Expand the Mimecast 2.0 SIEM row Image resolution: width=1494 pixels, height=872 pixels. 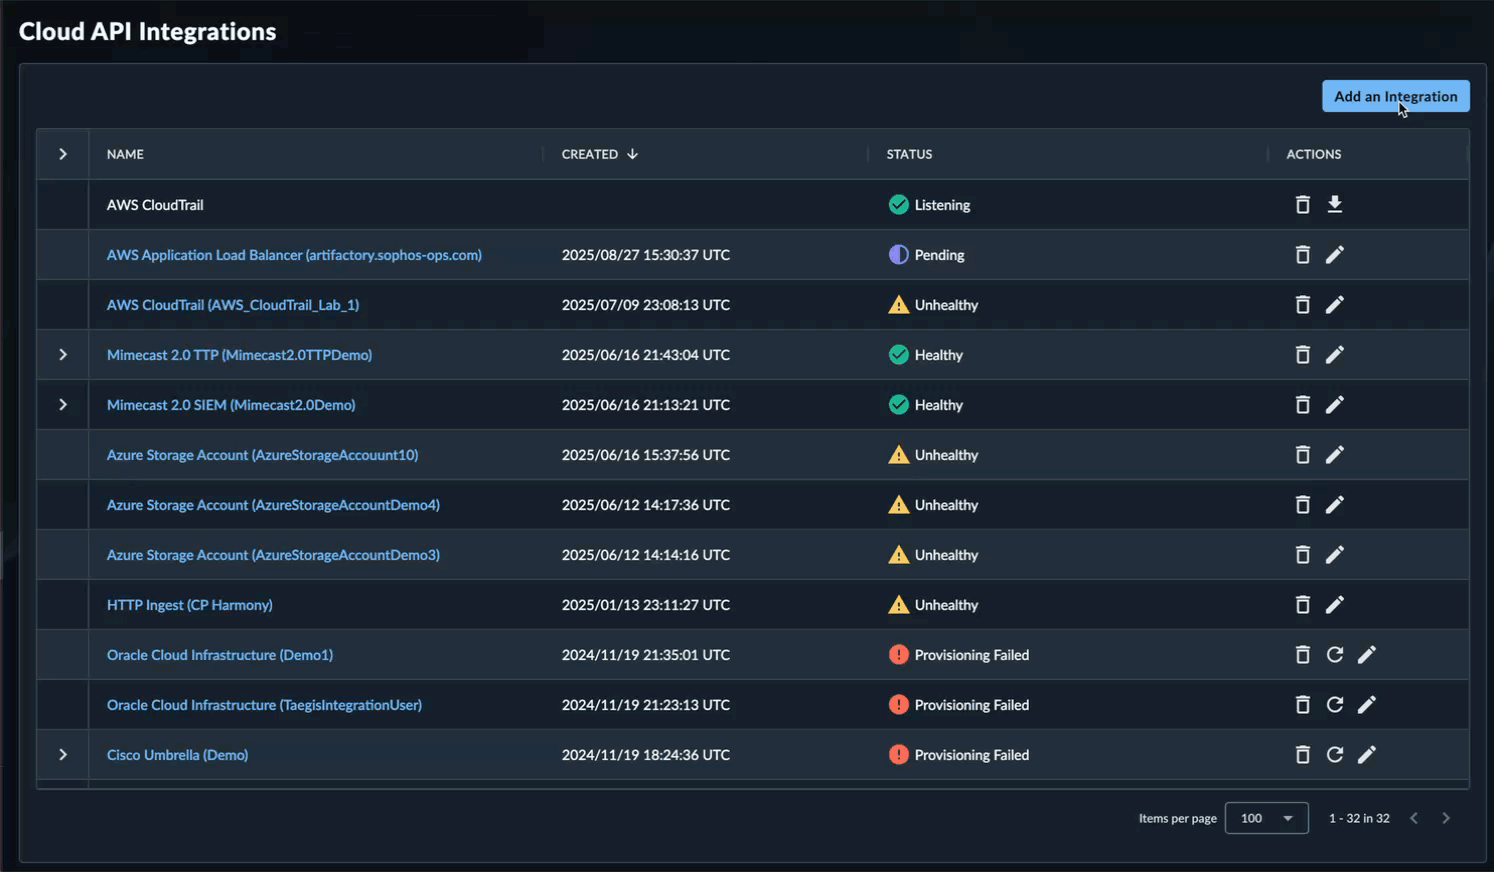tap(63, 405)
